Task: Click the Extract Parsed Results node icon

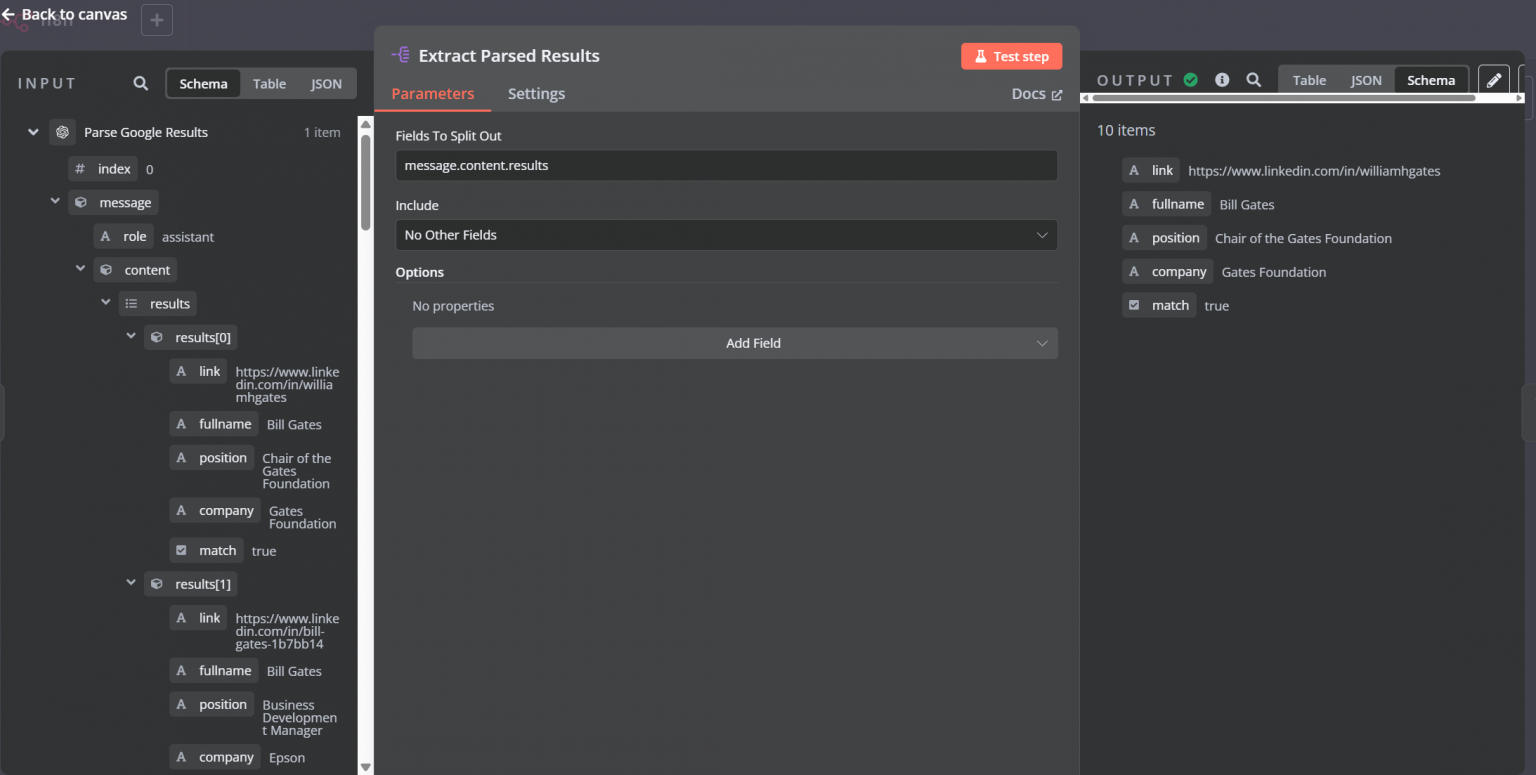Action: tap(400, 55)
